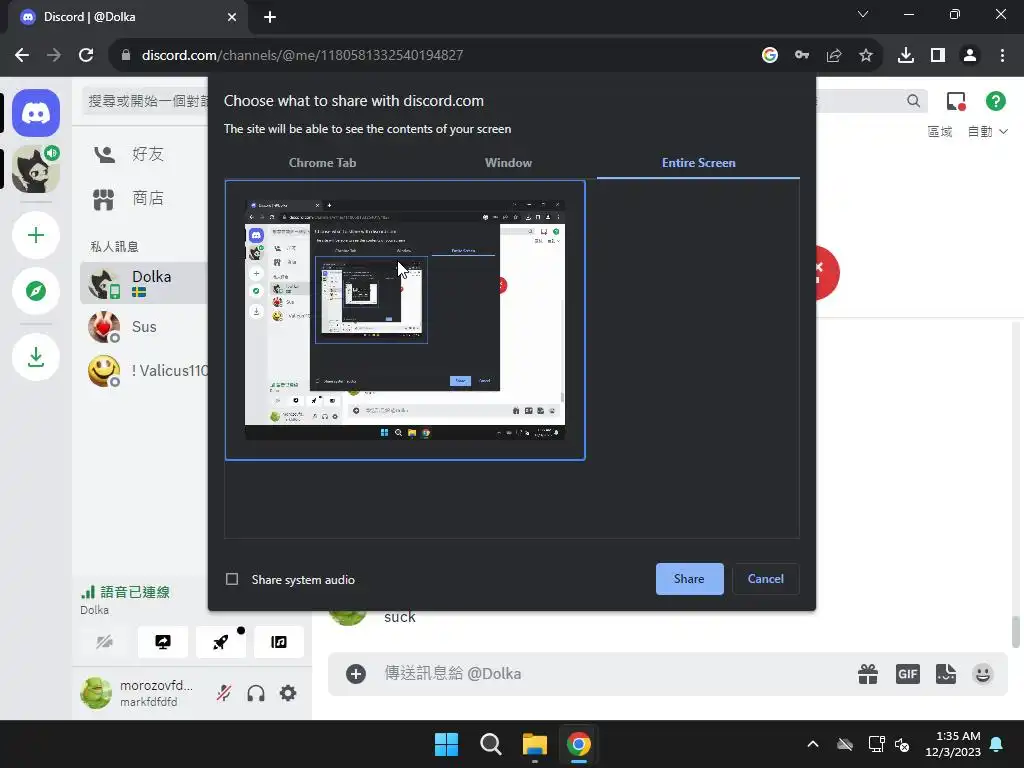
Task: Show hidden tray icons chevron
Action: 813,744
